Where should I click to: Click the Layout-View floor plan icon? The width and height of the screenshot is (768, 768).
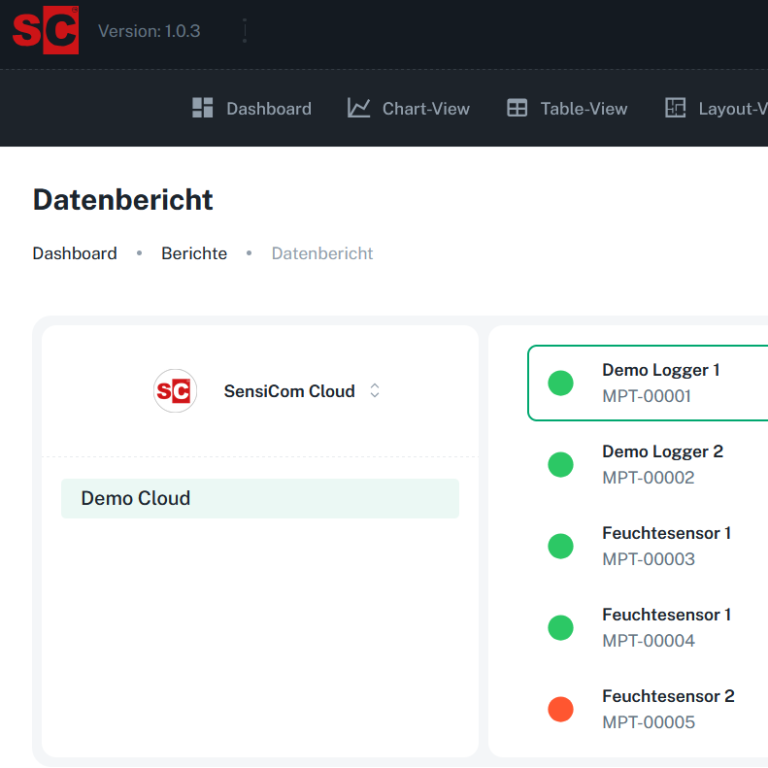point(676,108)
